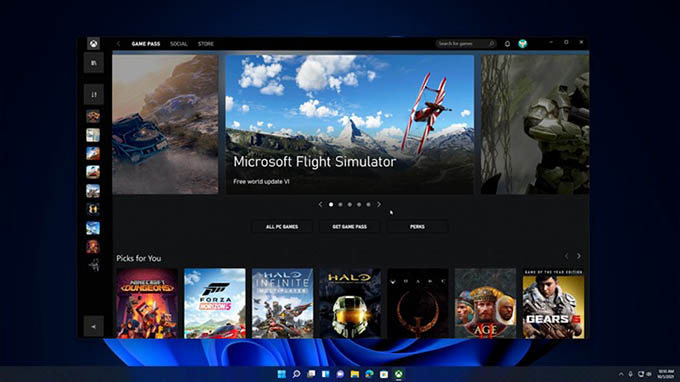Show the next featured carousel slide
The height and width of the screenshot is (382, 680).
coord(379,204)
